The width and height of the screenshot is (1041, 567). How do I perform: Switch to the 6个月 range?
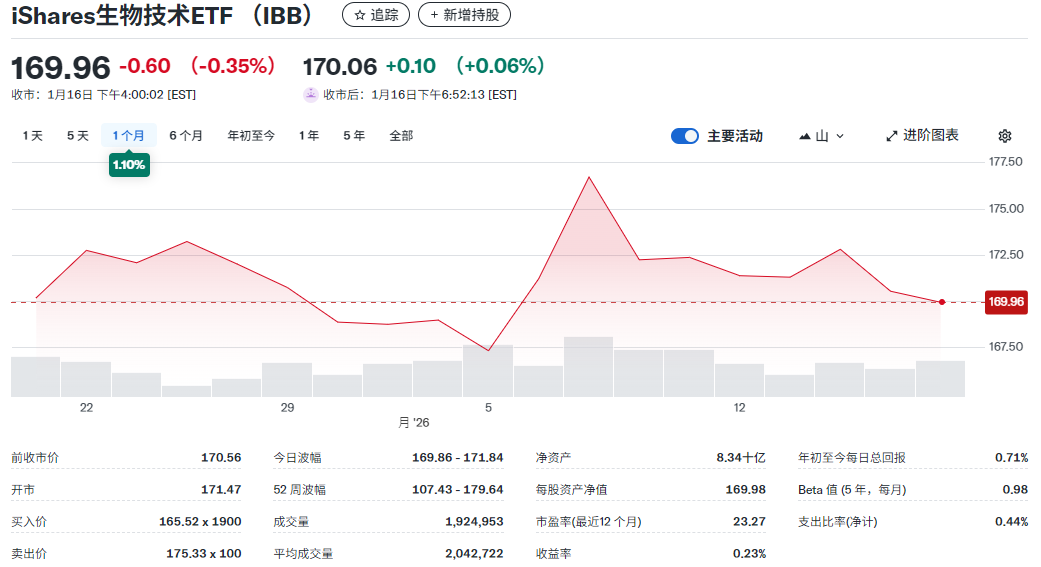pos(186,135)
